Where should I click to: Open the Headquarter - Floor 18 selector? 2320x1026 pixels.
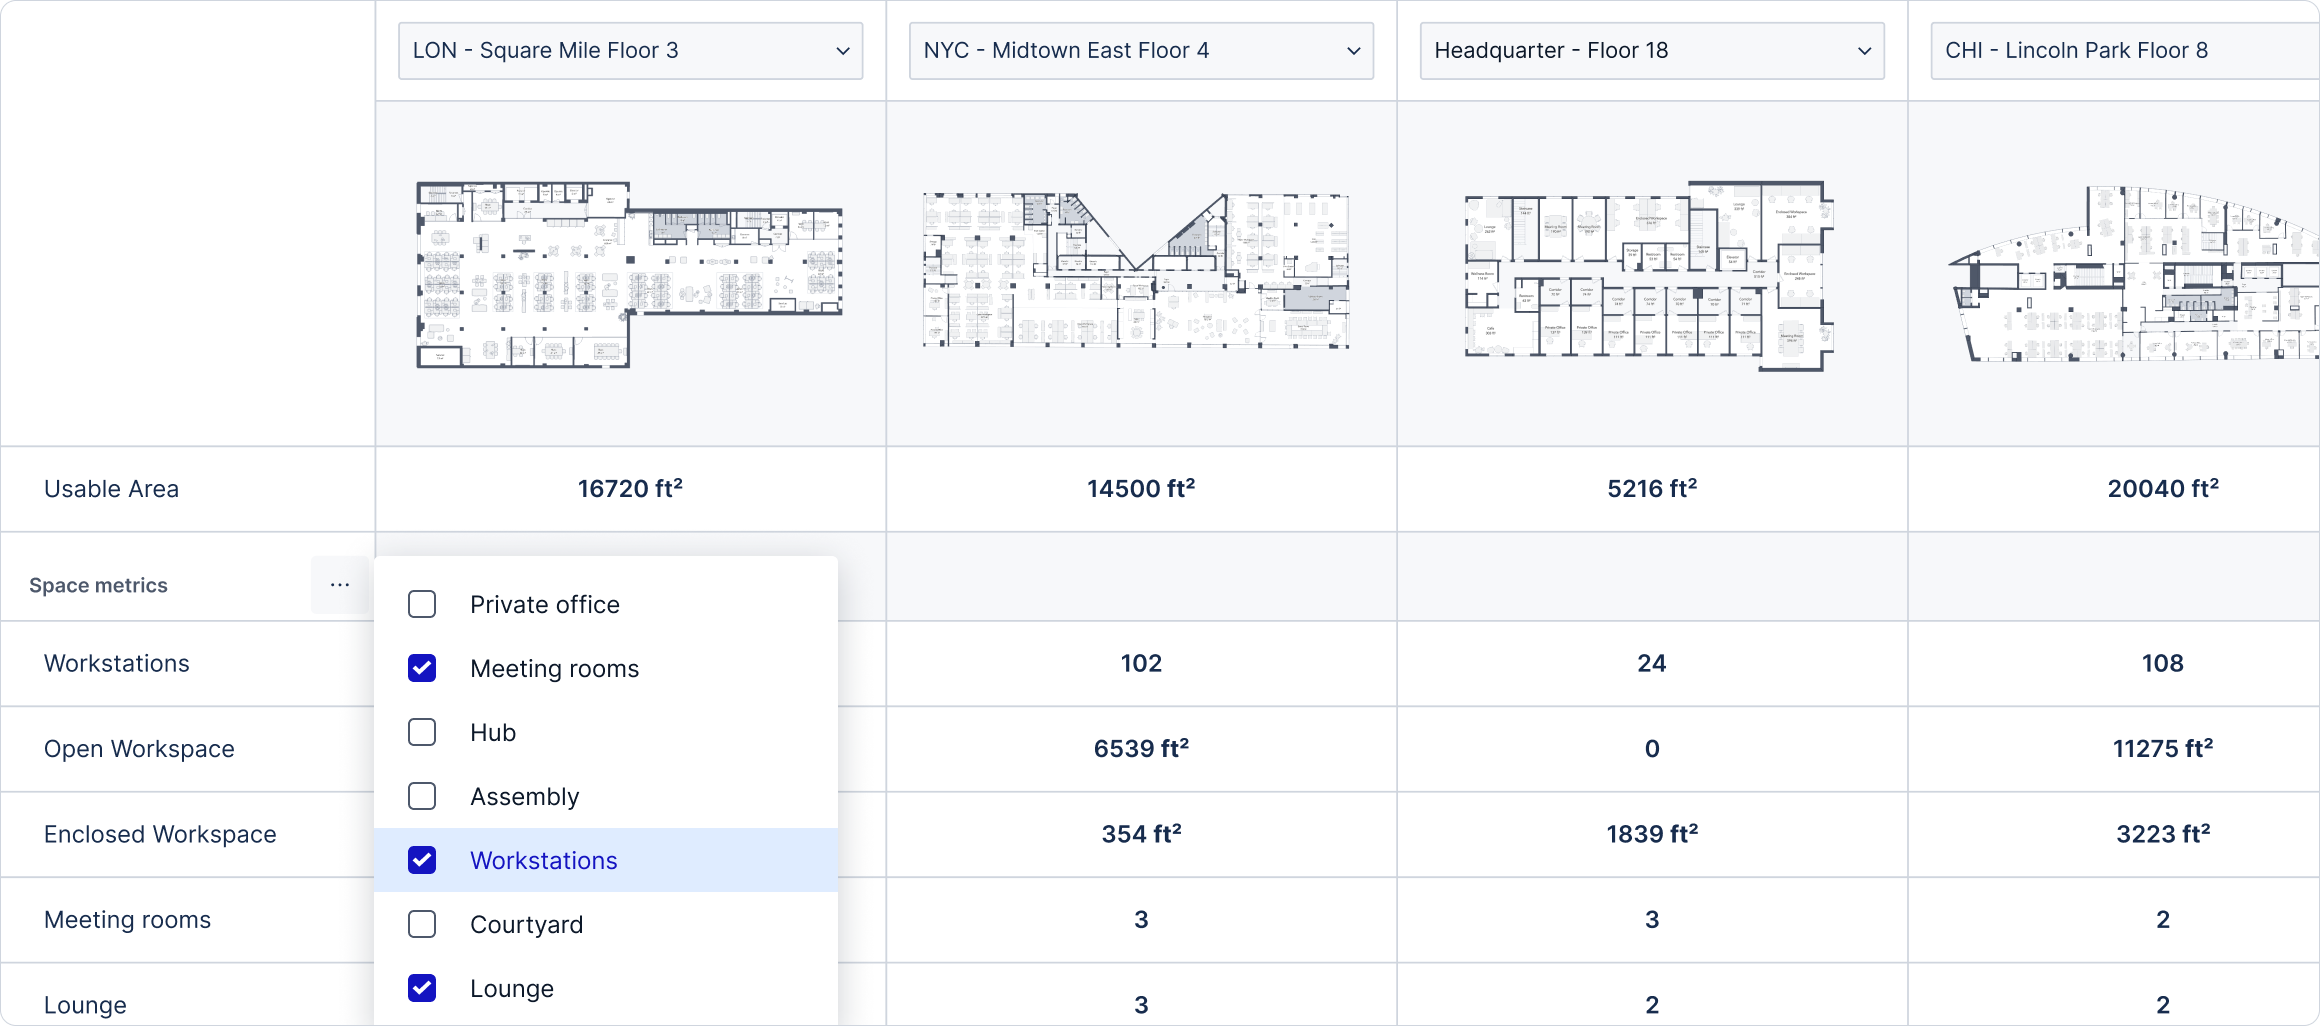1650,51
